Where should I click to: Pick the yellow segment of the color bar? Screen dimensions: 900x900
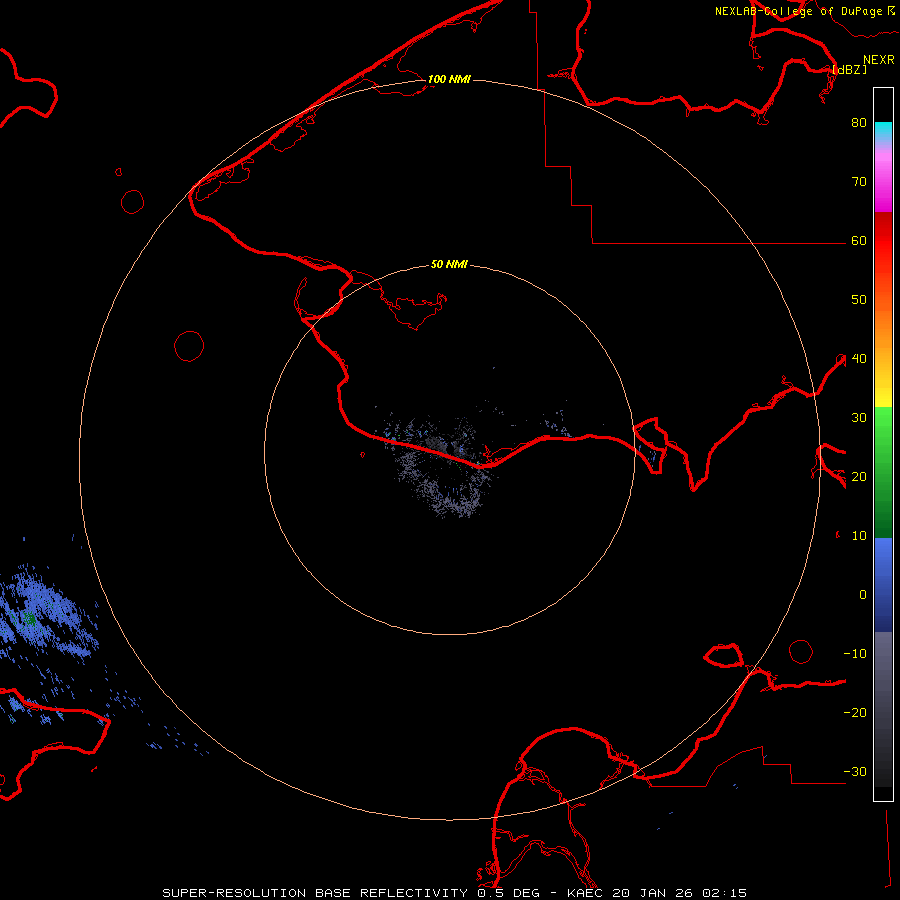883,397
